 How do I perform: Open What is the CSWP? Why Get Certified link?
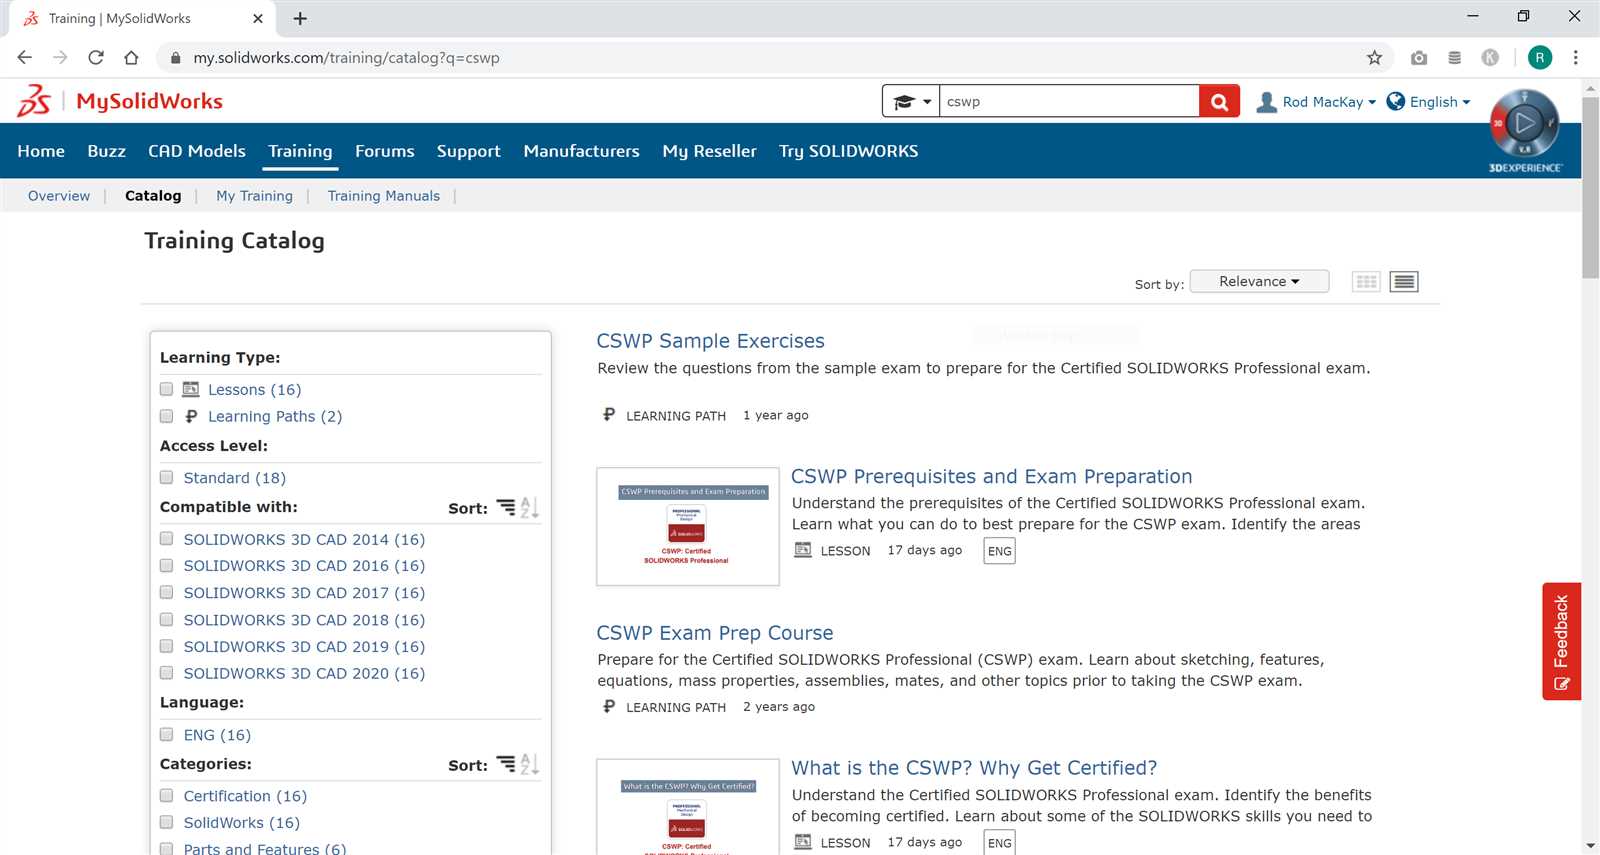[974, 768]
